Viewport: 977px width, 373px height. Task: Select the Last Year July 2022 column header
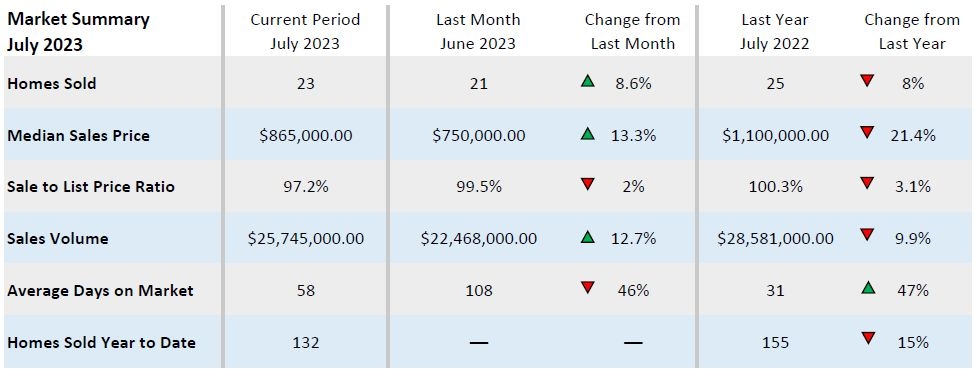775,32
